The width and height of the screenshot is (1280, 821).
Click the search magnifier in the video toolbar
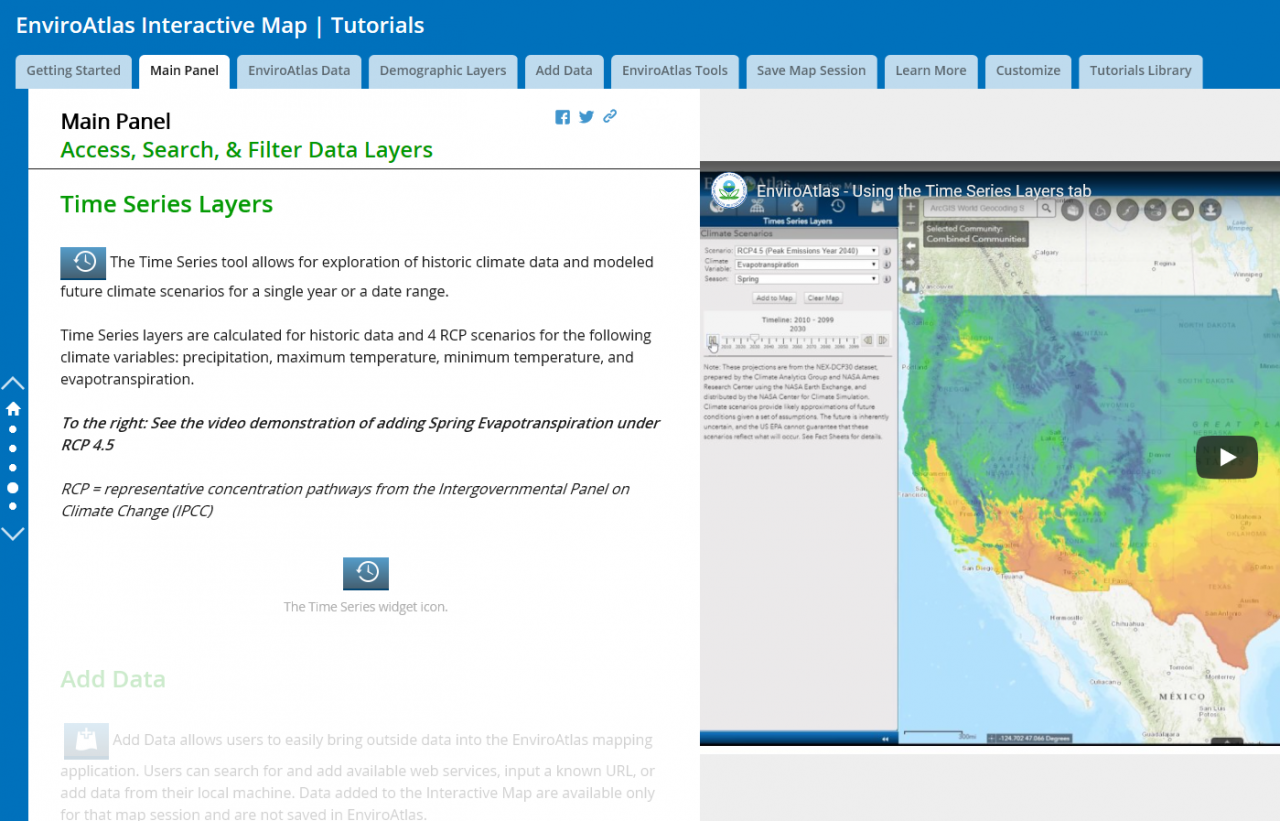pyautogui.click(x=1046, y=208)
